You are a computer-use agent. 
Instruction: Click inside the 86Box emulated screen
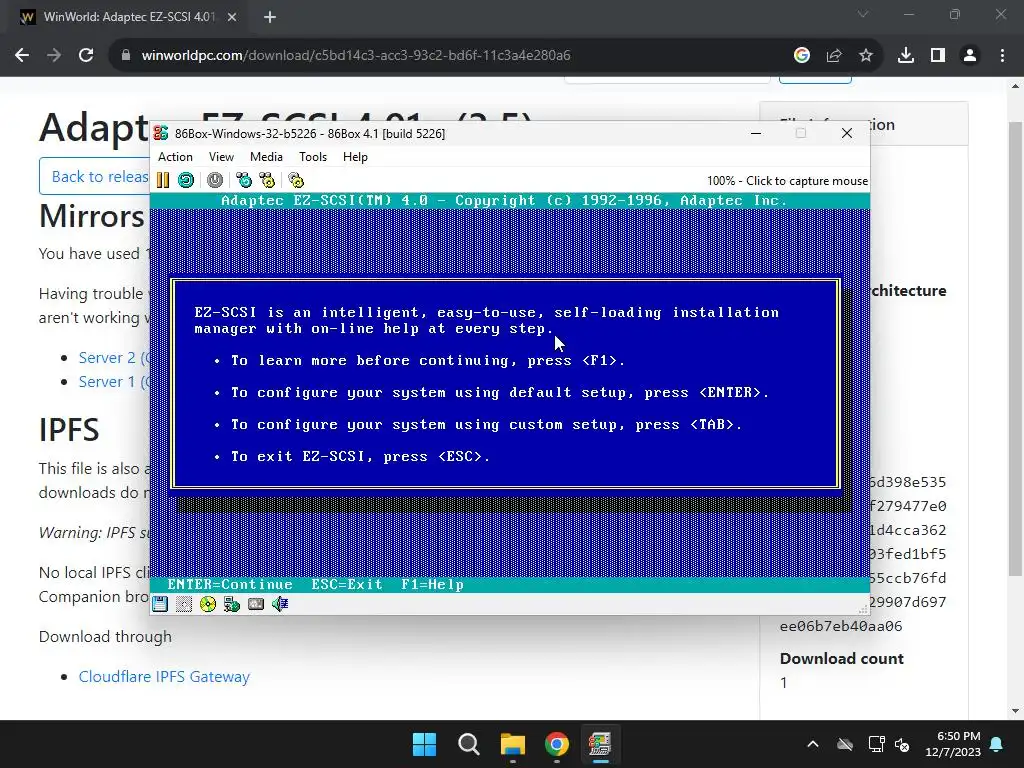click(x=509, y=392)
